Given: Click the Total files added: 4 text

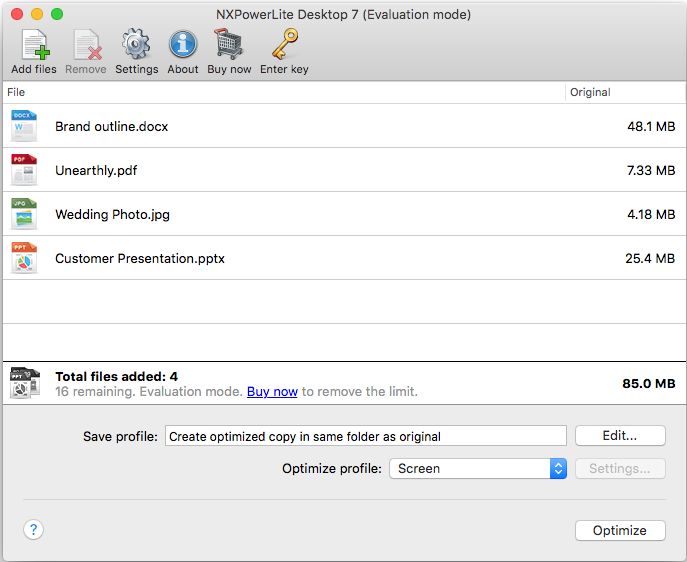Looking at the screenshot, I should coord(117,377).
